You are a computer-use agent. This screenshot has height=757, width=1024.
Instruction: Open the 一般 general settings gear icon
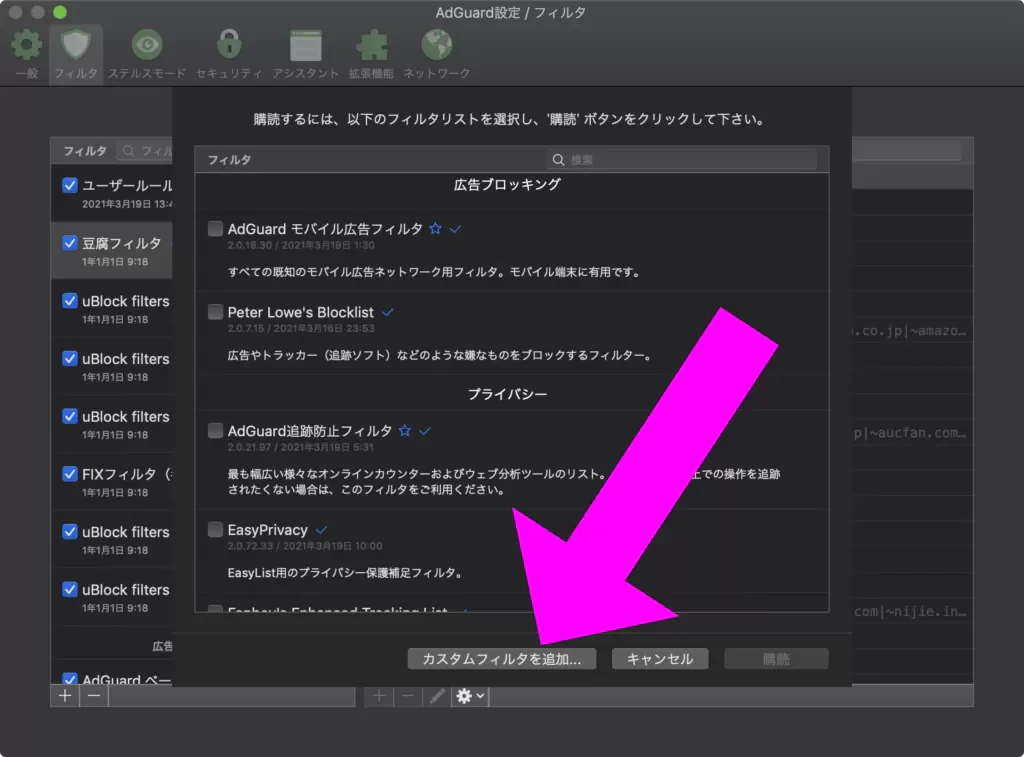tap(27, 47)
